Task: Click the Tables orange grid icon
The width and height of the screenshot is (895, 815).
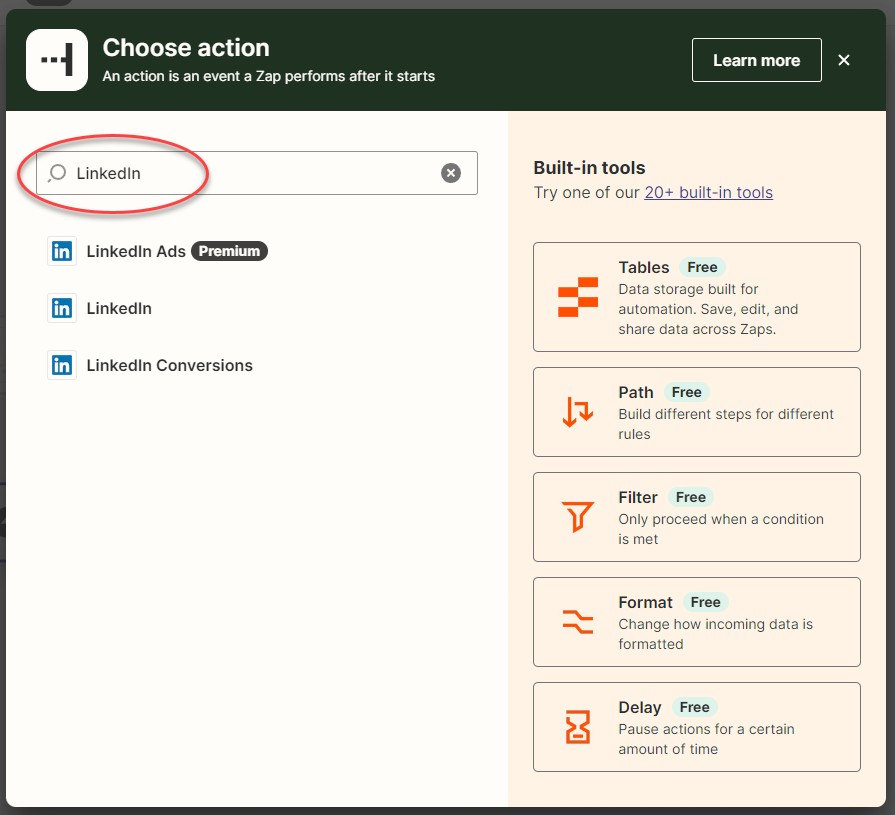Action: pos(578,297)
